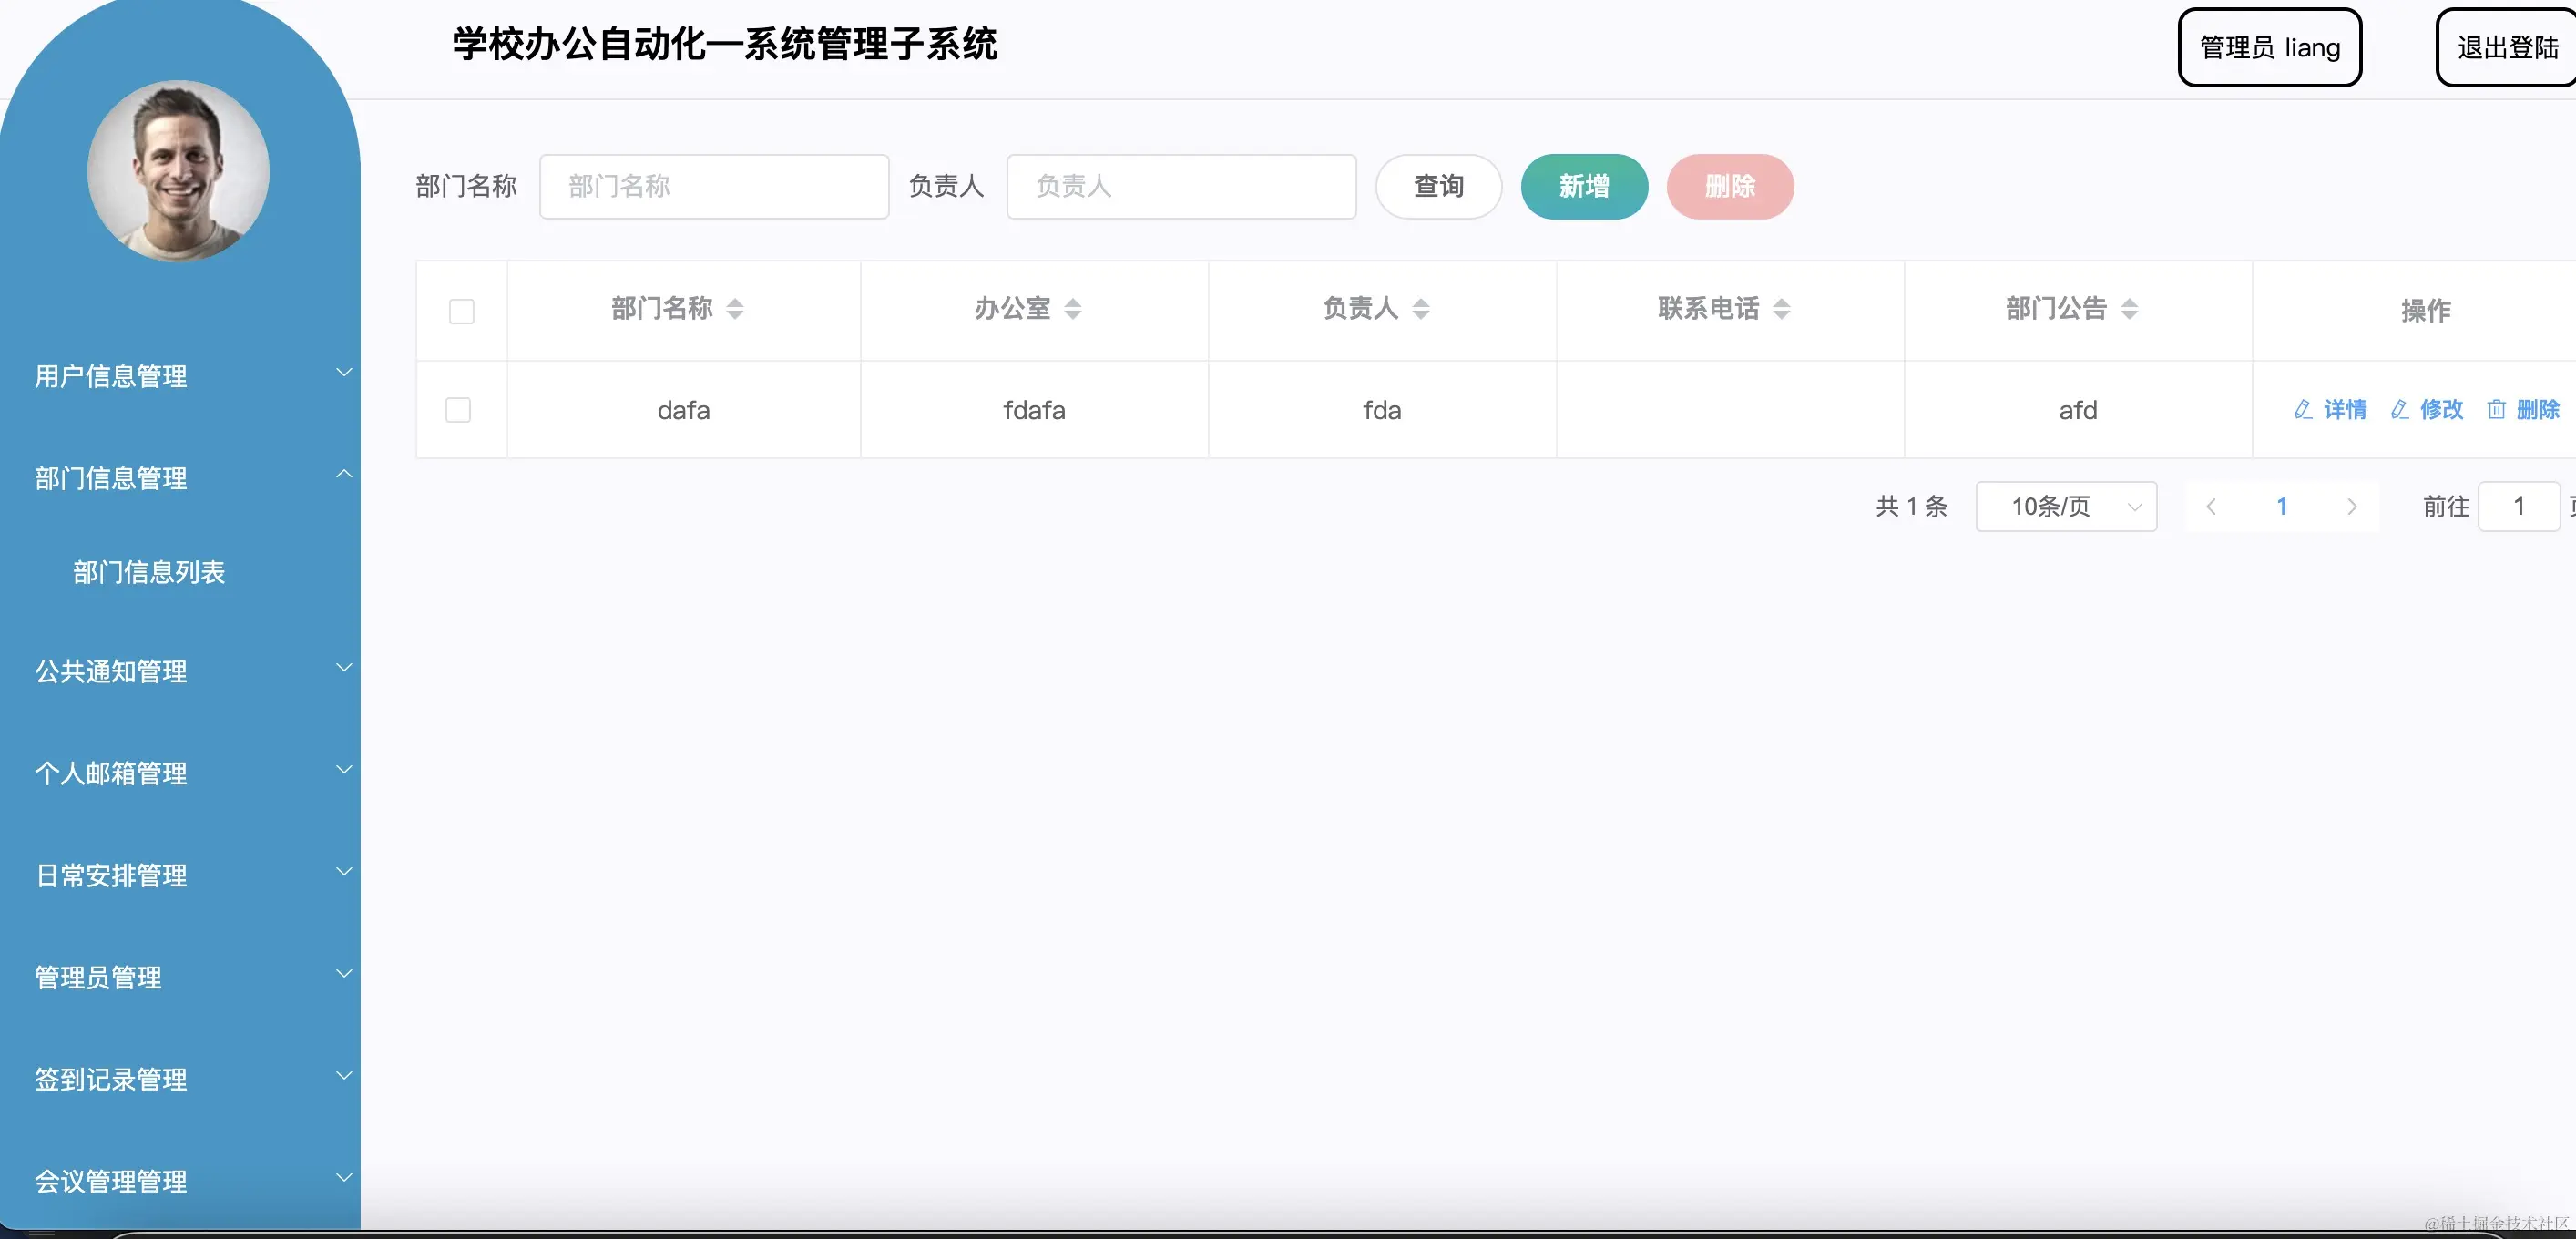This screenshot has width=2576, height=1239.
Task: Select 部门信息列表 in the sidebar
Action: tap(150, 572)
